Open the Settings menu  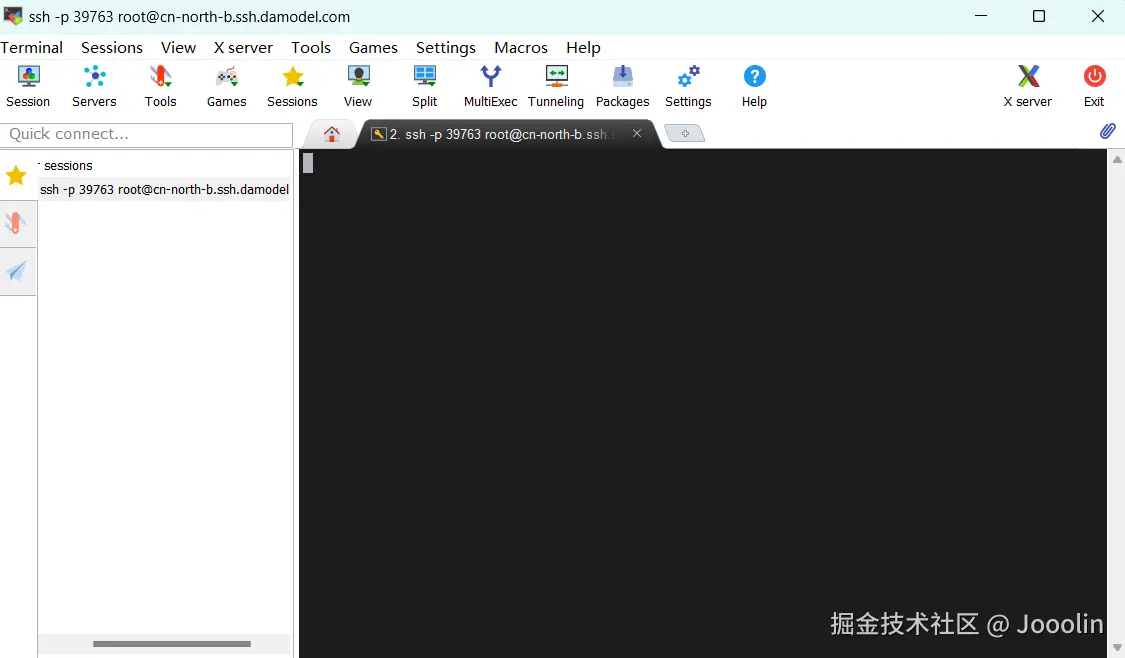click(x=446, y=47)
